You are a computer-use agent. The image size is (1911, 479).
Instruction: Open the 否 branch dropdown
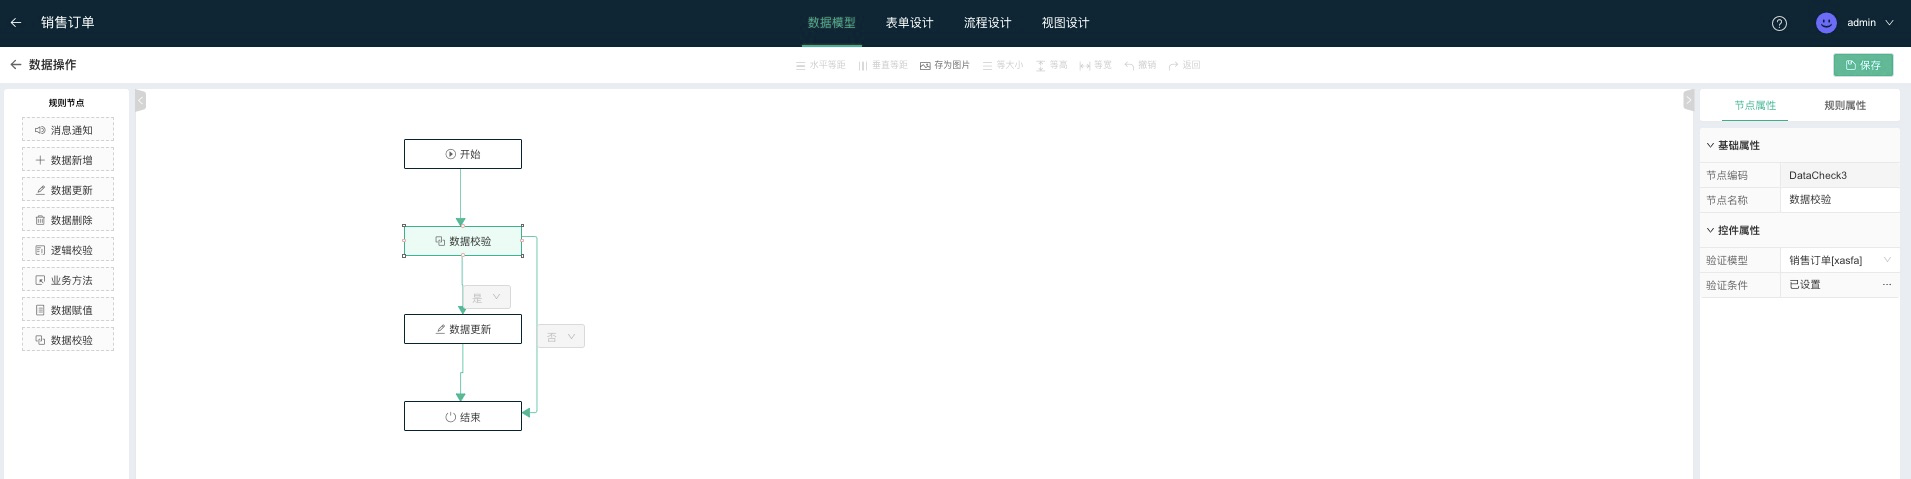click(x=561, y=336)
